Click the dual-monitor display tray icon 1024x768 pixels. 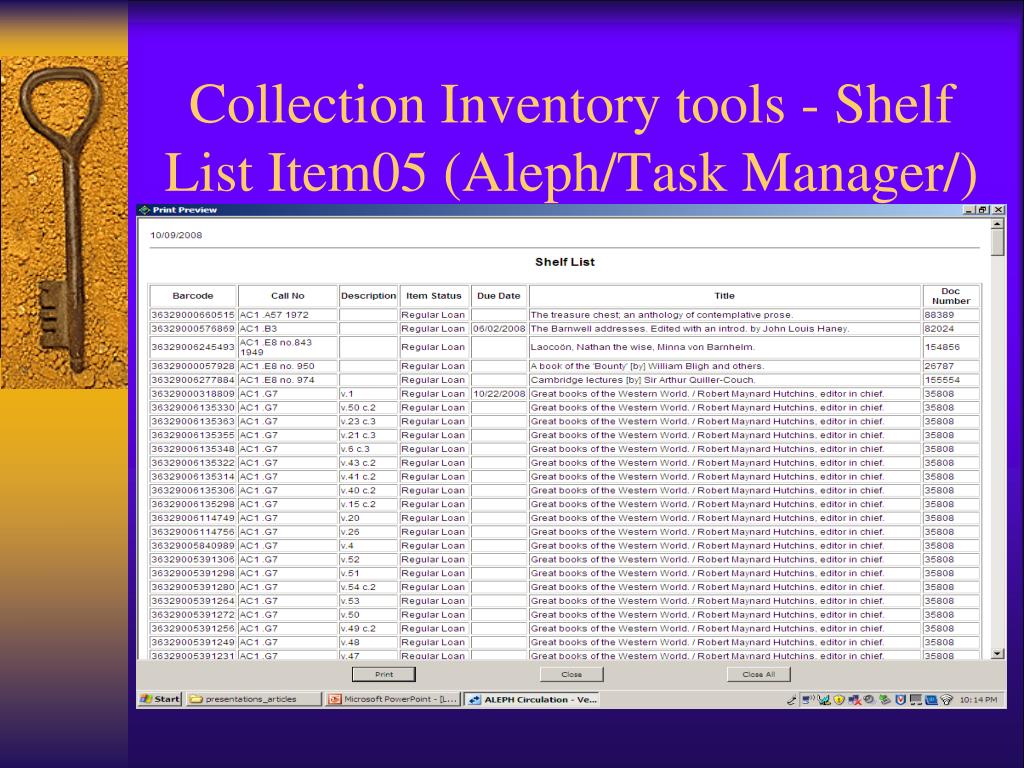916,699
